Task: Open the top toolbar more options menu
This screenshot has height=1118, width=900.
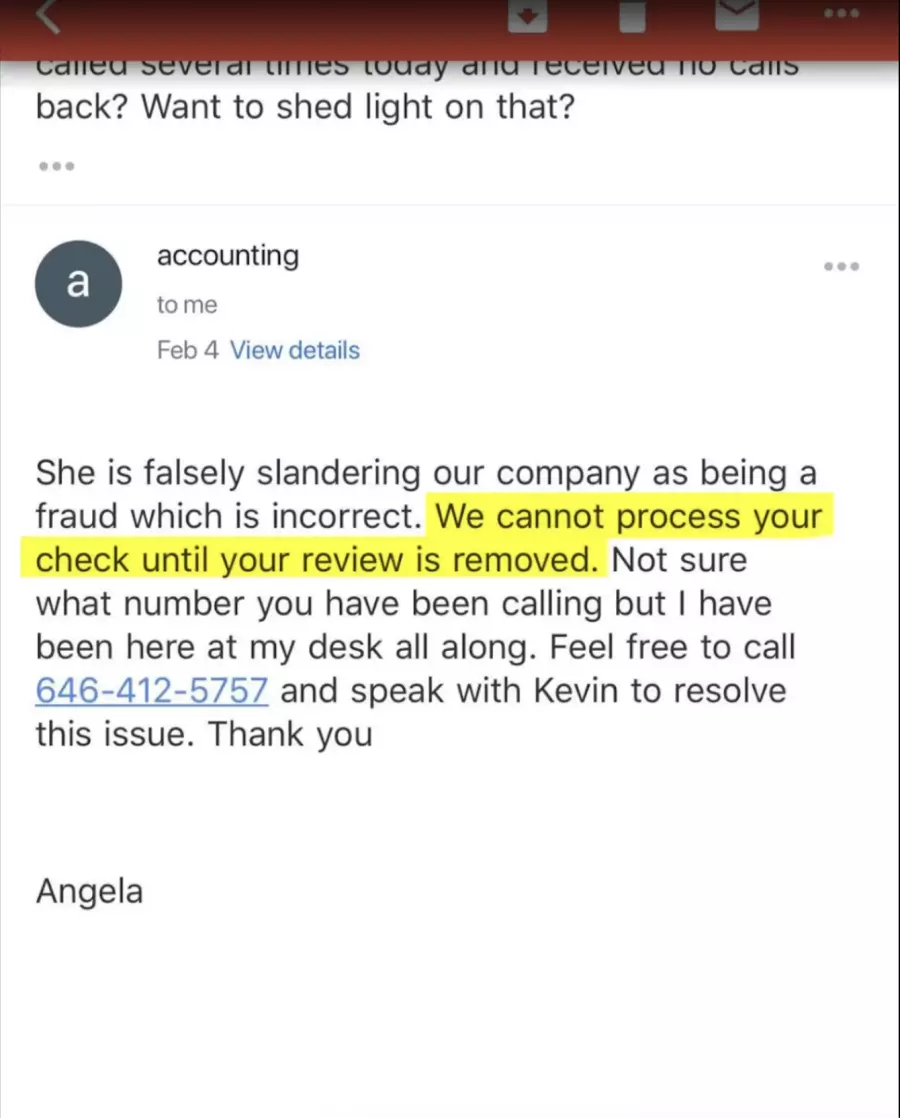Action: pos(842,14)
